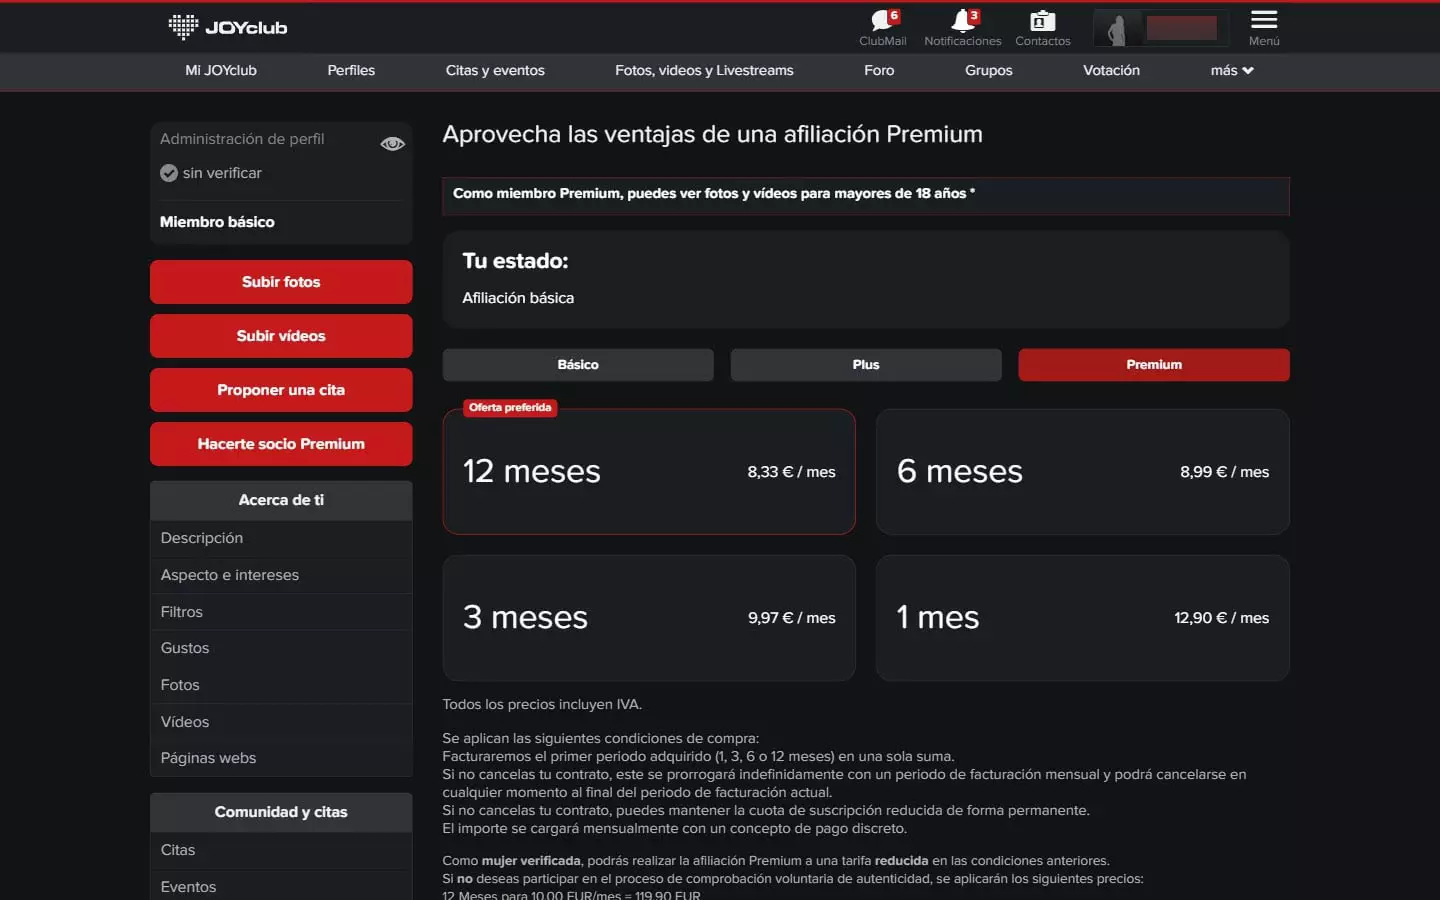This screenshot has height=900, width=1440.
Task: Click the JOYclub logo
Action: (228, 27)
